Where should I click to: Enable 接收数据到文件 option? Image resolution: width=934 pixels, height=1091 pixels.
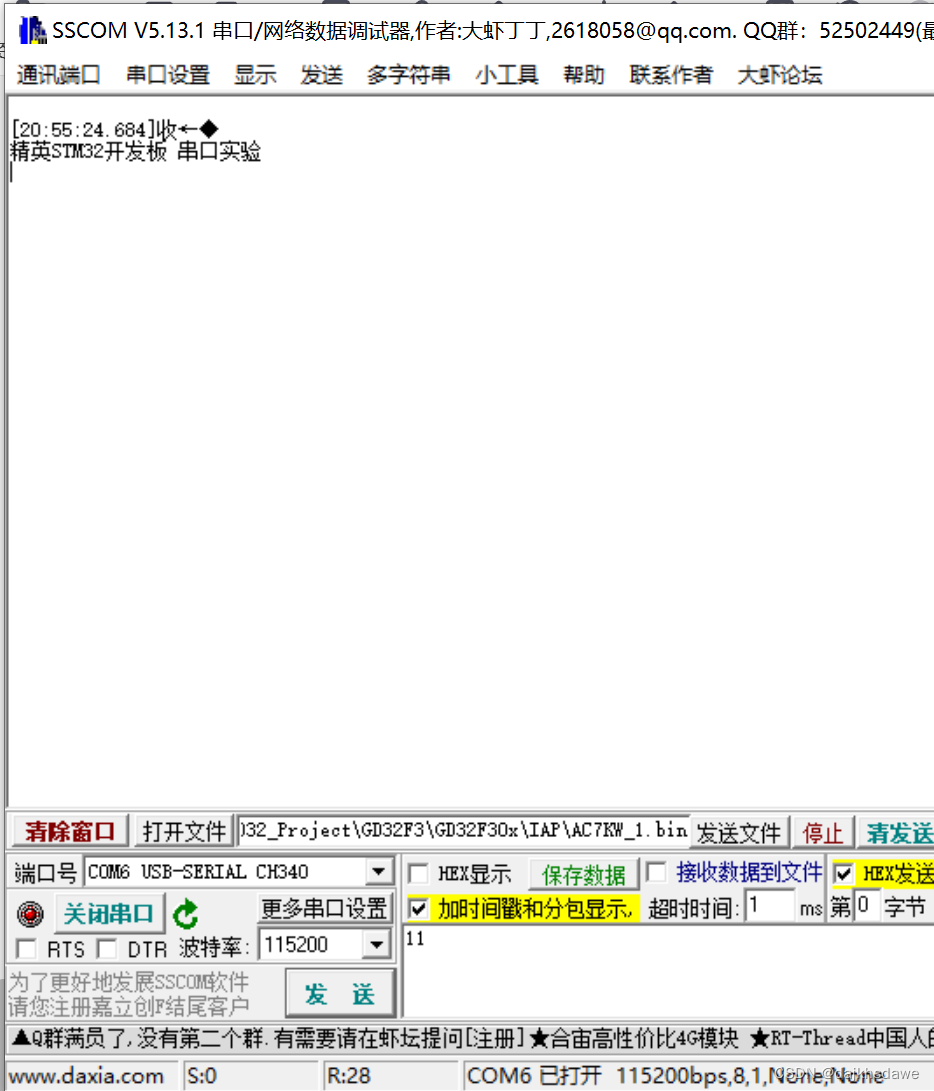coord(656,872)
